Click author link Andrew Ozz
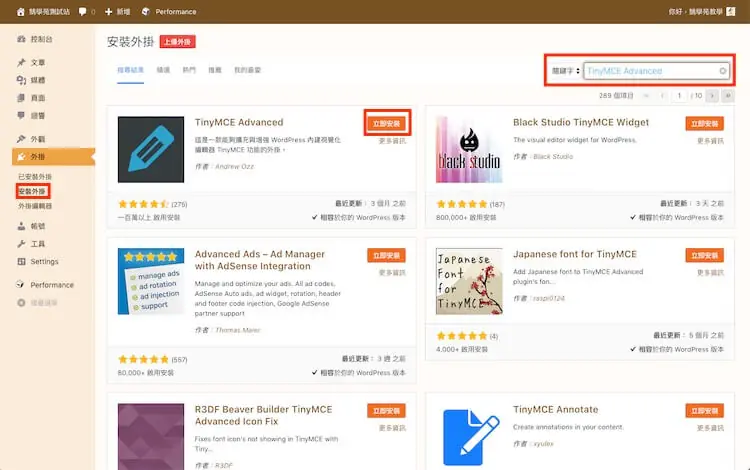The image size is (750, 470). [234, 166]
